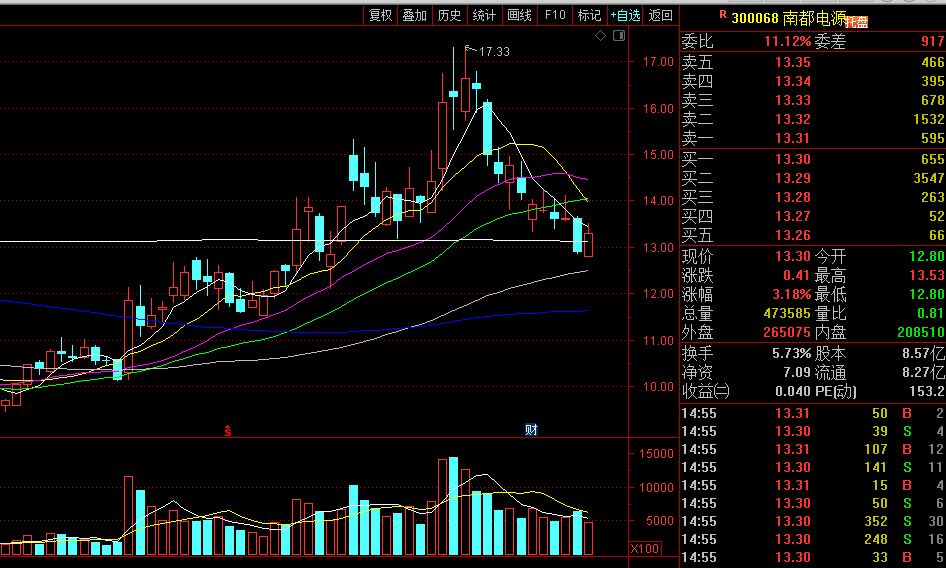Select 卖三 price 13.33
The image size is (946, 568).
793,100
